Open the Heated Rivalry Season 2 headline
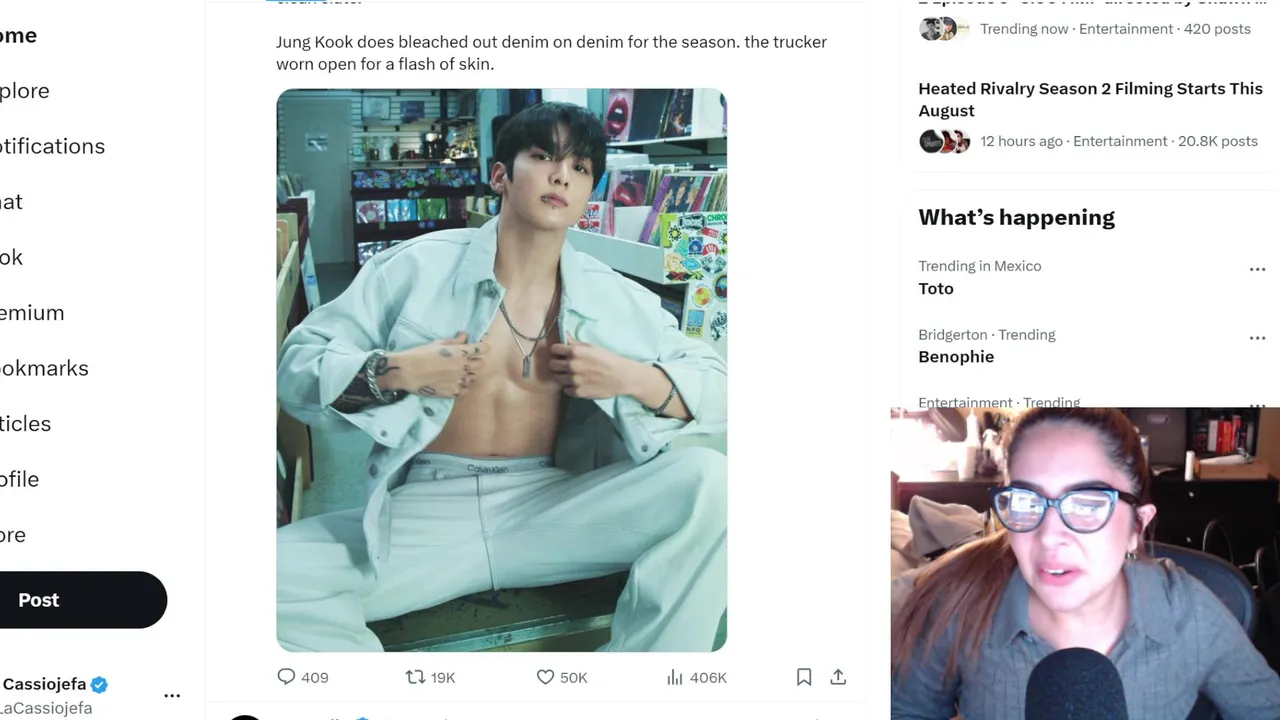This screenshot has width=1280, height=720. [1090, 99]
